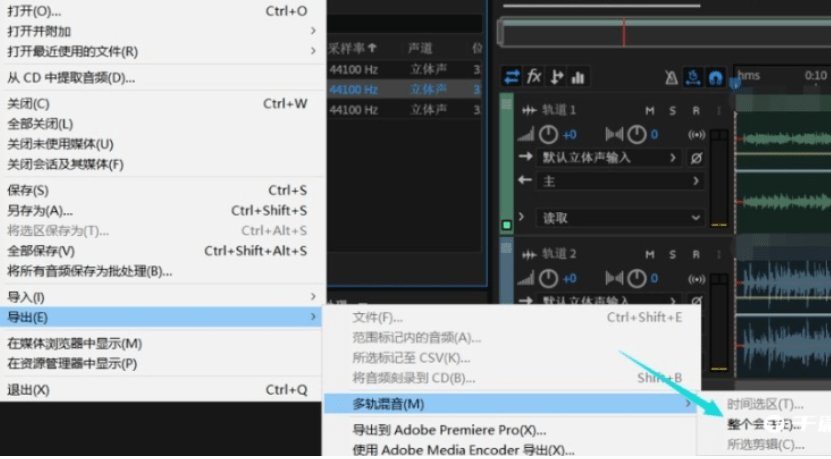
Task: Mute track 1 with the M button
Action: [x=650, y=111]
